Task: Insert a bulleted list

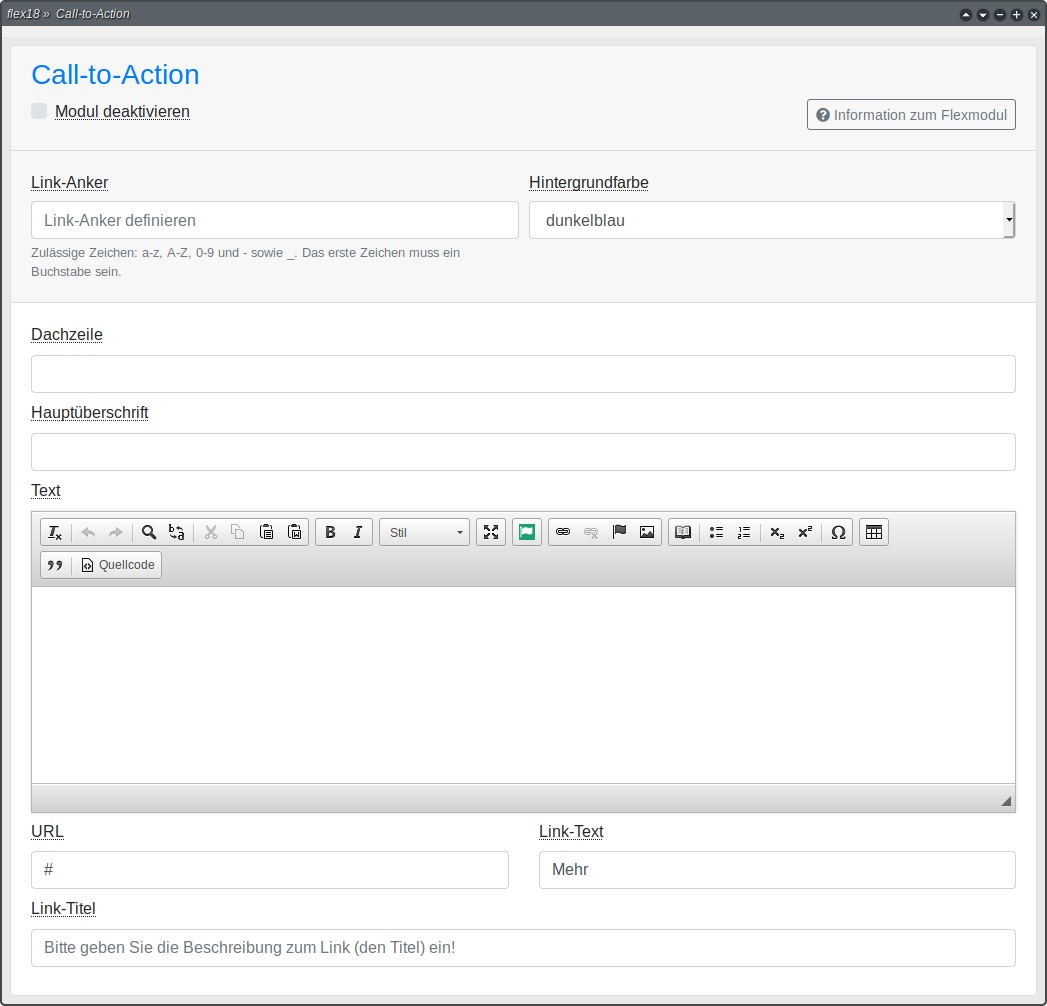Action: [x=716, y=533]
